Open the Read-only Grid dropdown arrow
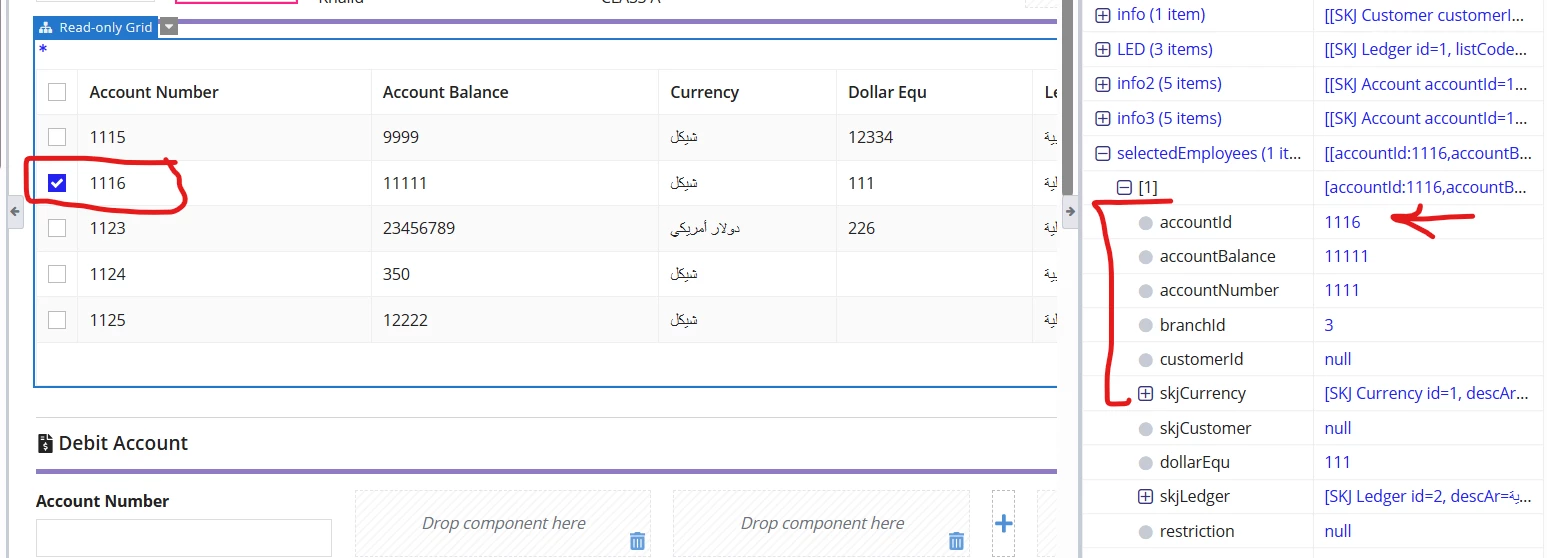The width and height of the screenshot is (1547, 558). click(169, 27)
